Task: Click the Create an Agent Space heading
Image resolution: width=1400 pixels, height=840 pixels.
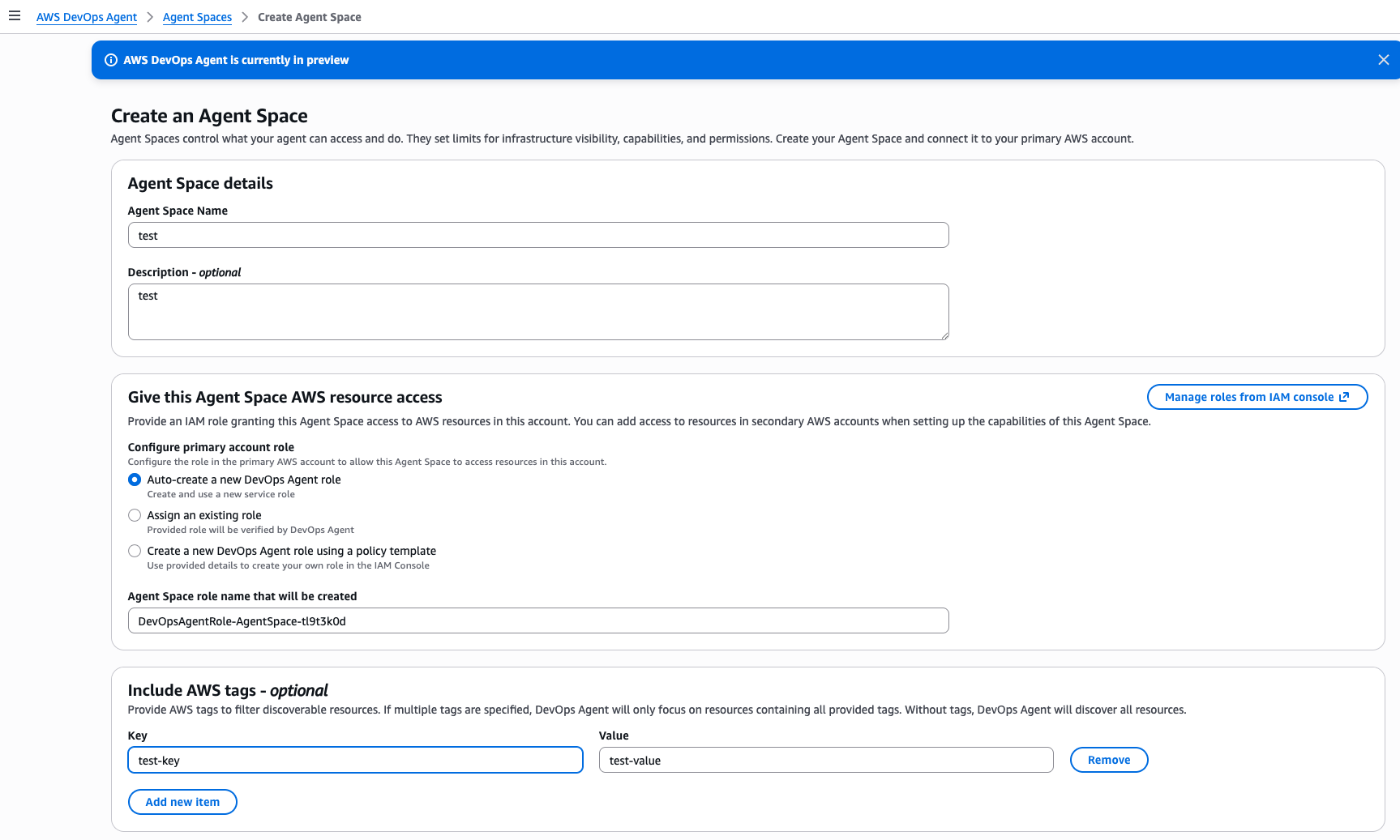Action: (209, 116)
